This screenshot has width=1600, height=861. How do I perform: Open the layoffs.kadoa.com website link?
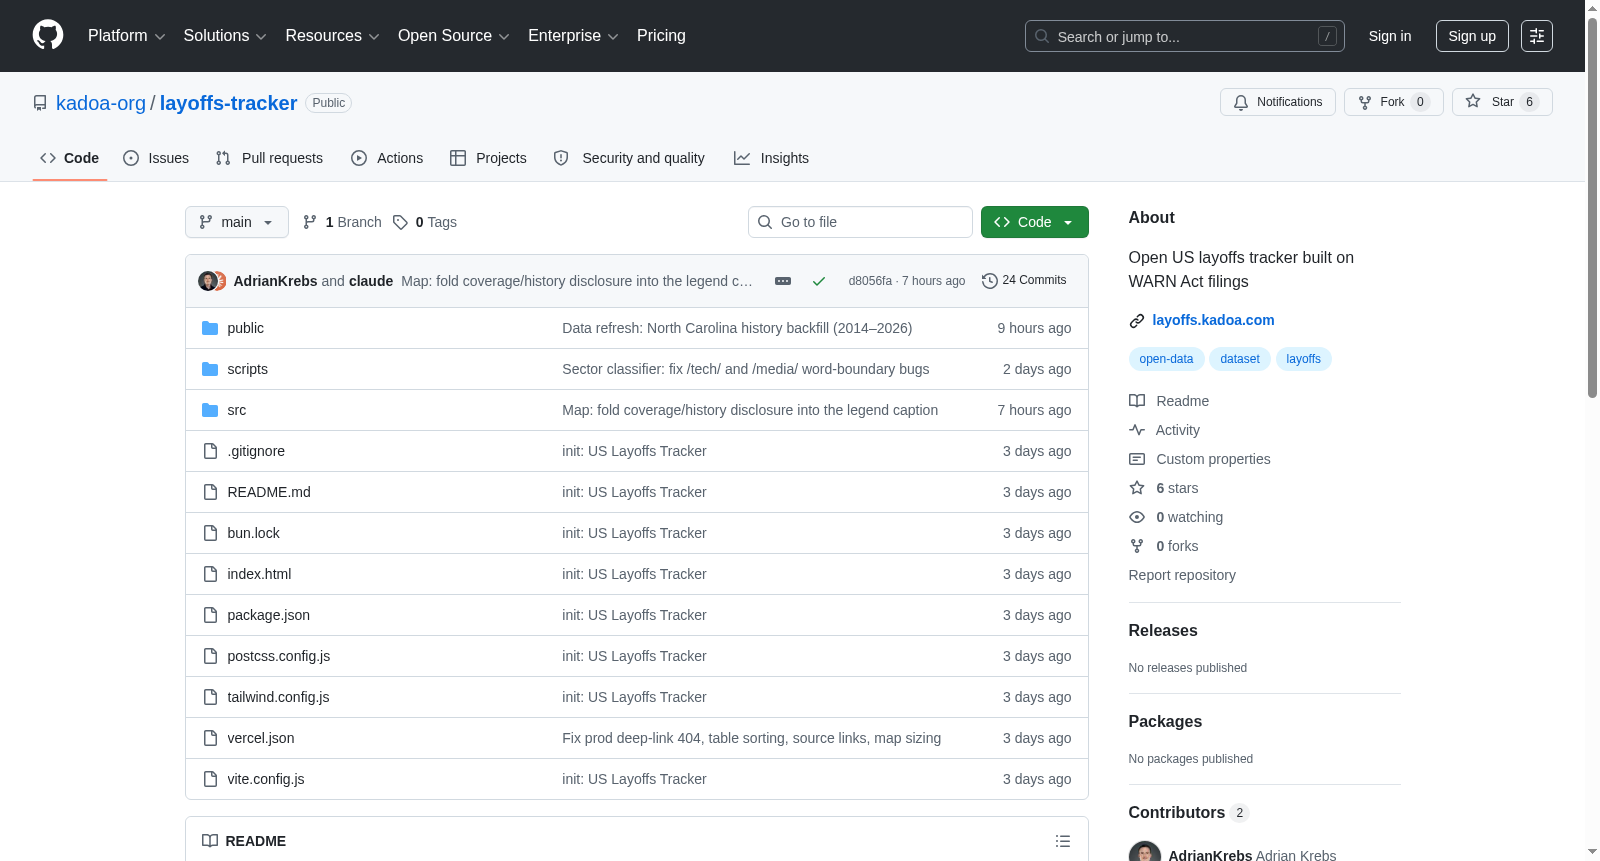pos(1213,320)
